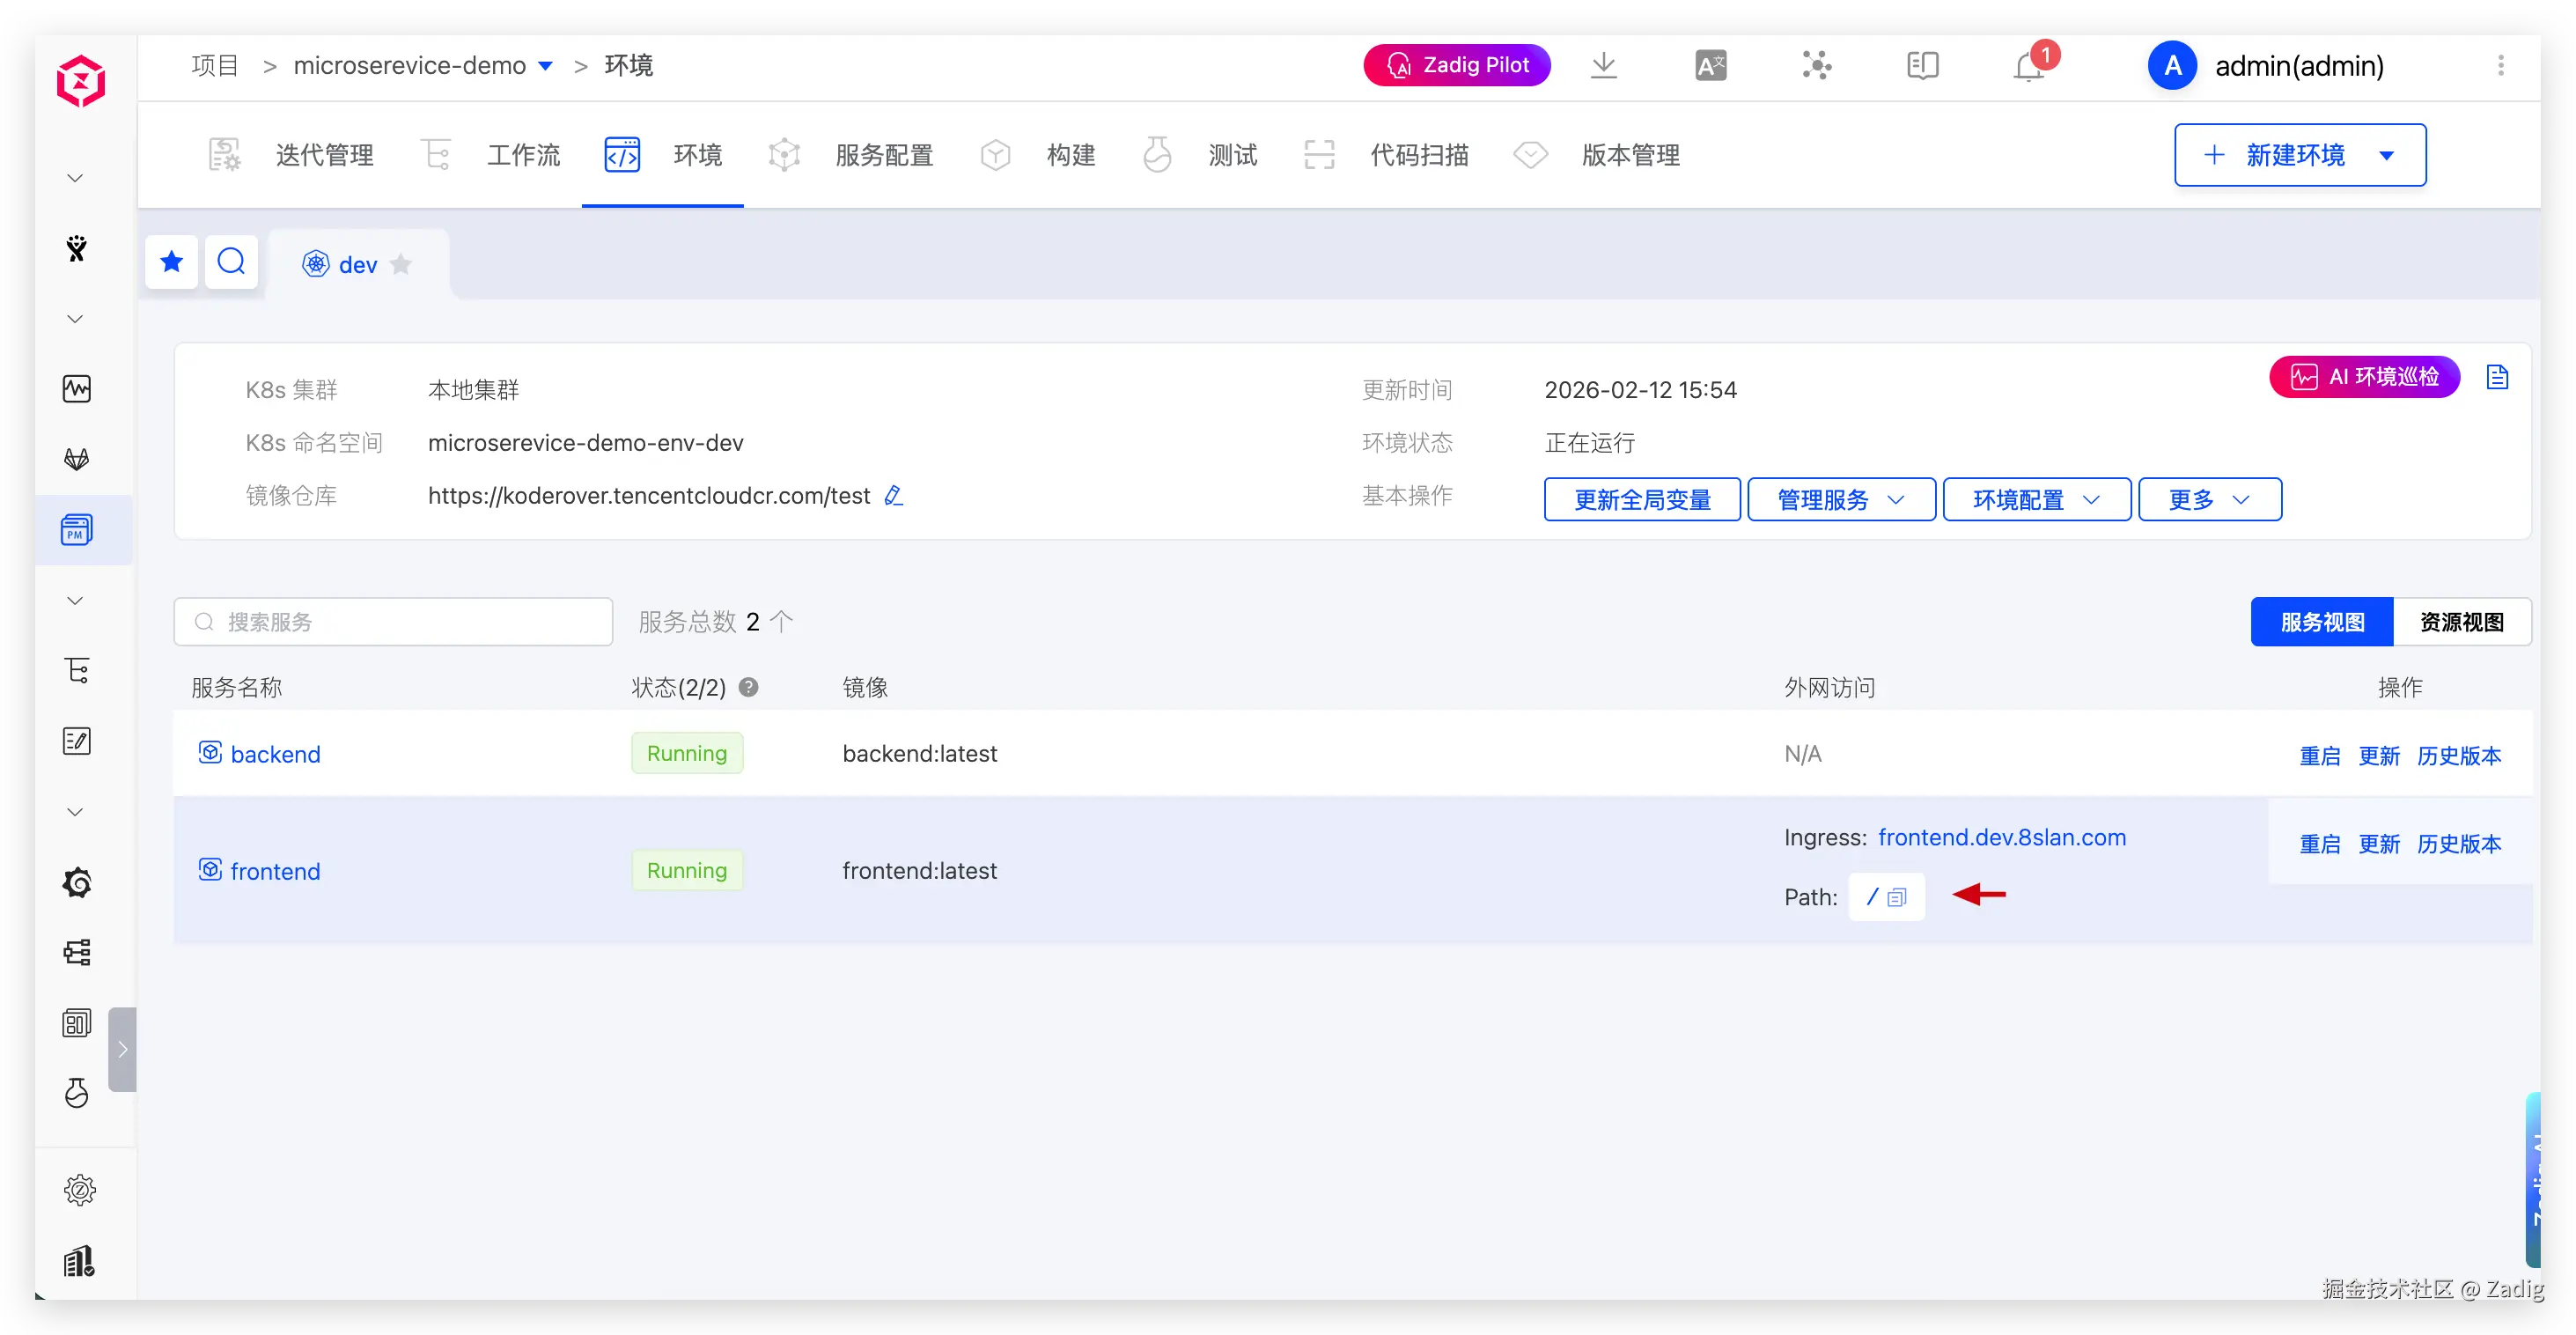Screen dimensions: 2576x1335
Task: Open the document icon beside AI 环境巡检
Action: coord(2497,377)
